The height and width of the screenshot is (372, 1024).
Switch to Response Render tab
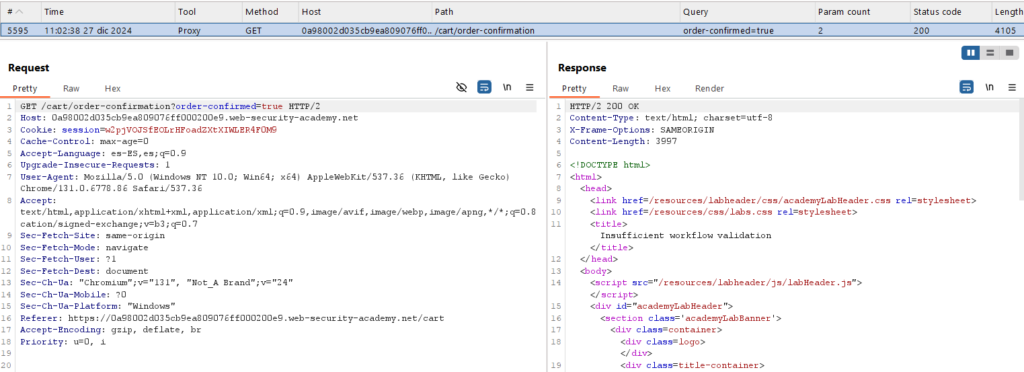[x=709, y=89]
